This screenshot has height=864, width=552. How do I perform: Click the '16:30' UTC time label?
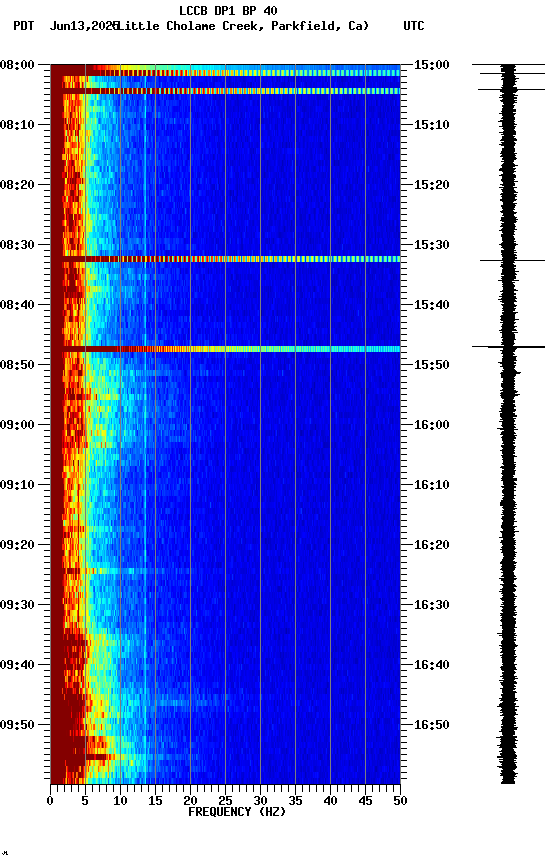[x=432, y=605]
